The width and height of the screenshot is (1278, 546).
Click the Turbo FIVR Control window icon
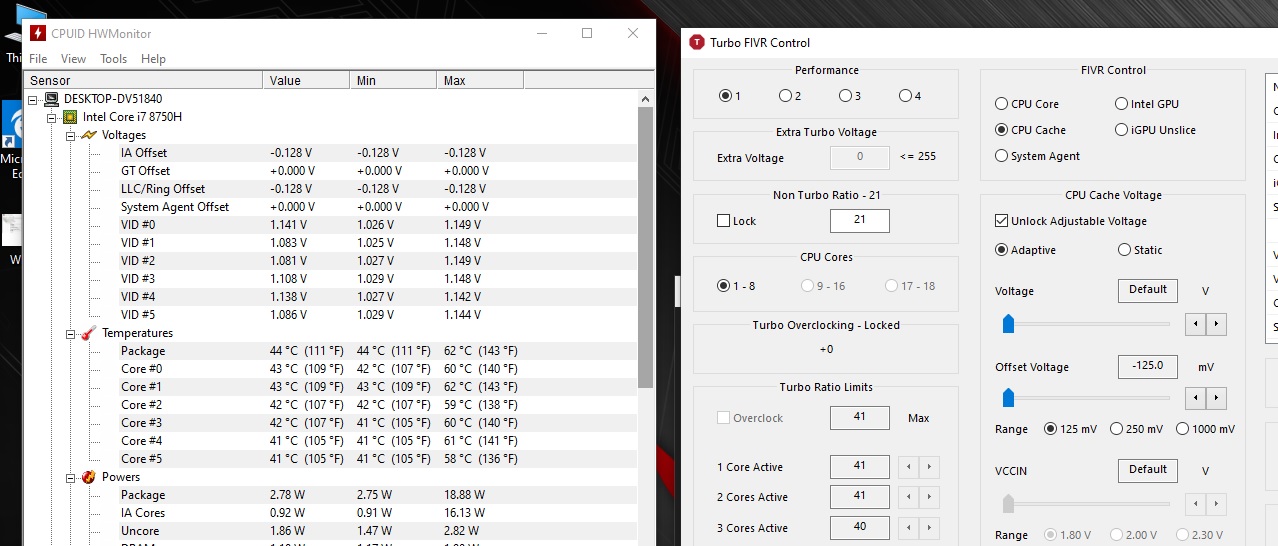coord(697,42)
